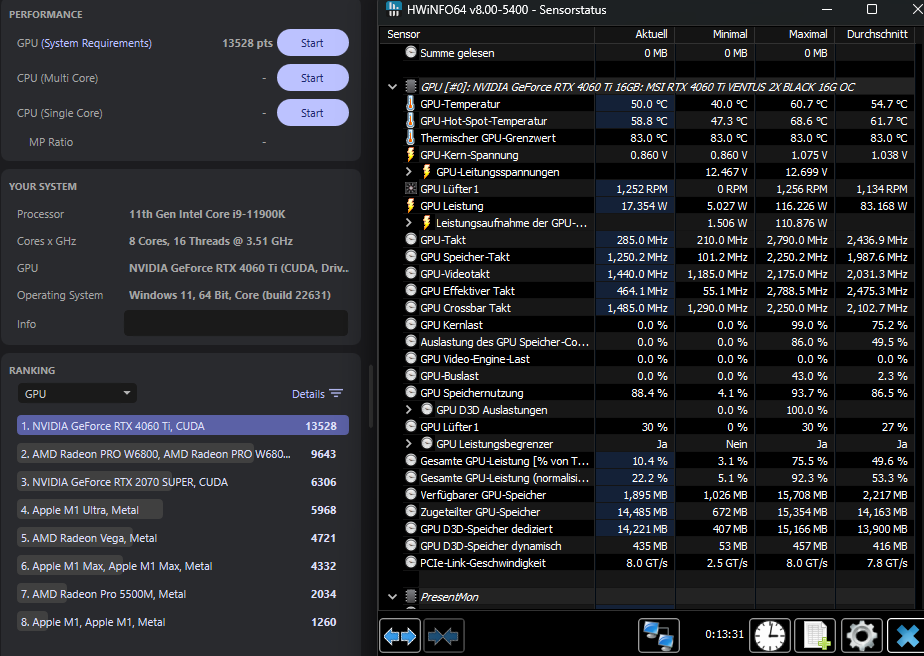The height and width of the screenshot is (656, 924).
Task: Select the GPU Video-Engine-Last row label
Action: coord(475,359)
